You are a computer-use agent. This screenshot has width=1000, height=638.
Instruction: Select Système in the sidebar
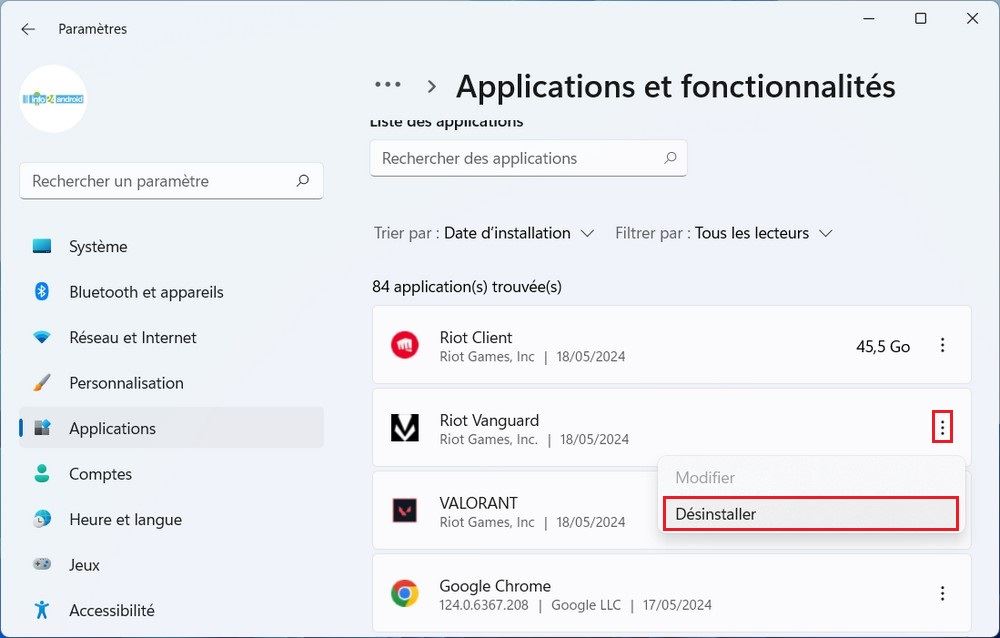tap(96, 246)
